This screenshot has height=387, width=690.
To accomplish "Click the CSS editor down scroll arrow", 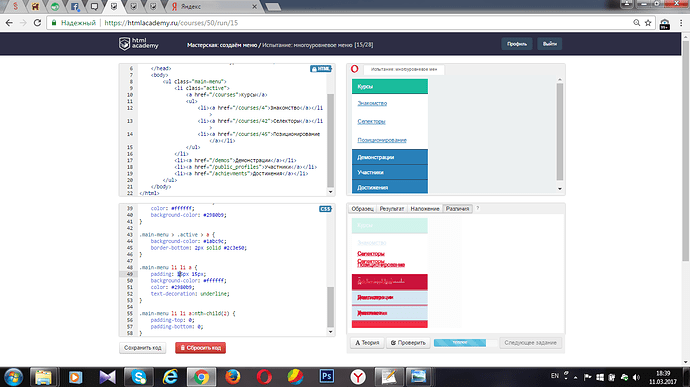I will (330, 332).
